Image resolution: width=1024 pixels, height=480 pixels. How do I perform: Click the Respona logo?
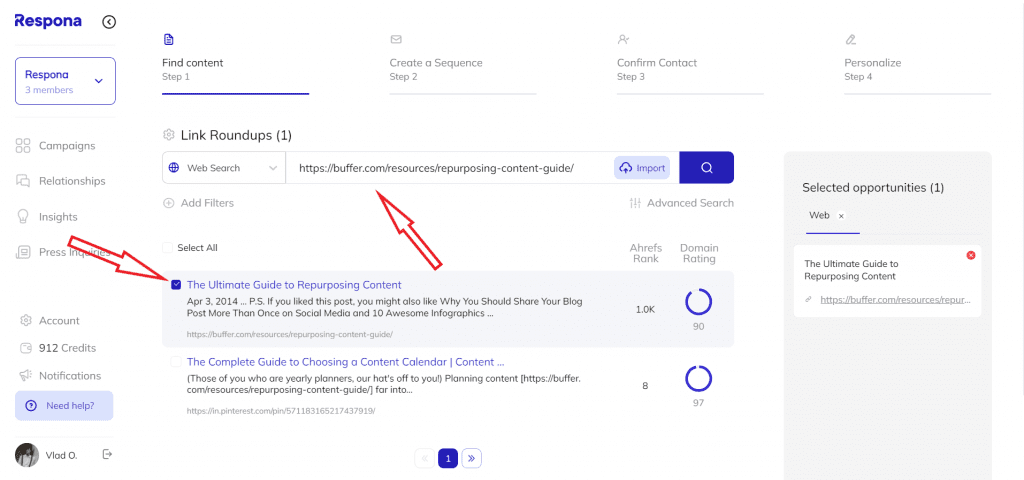[x=48, y=21]
